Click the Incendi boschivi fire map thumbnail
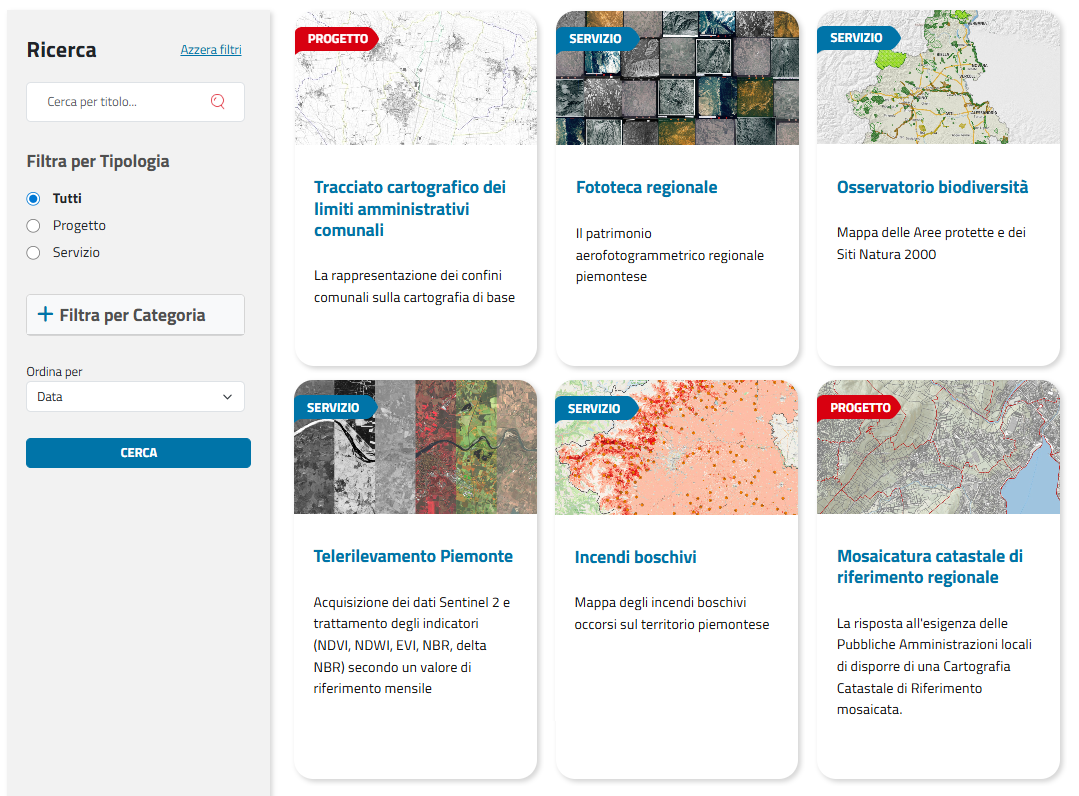Image resolution: width=1079 pixels, height=796 pixels. click(x=676, y=447)
